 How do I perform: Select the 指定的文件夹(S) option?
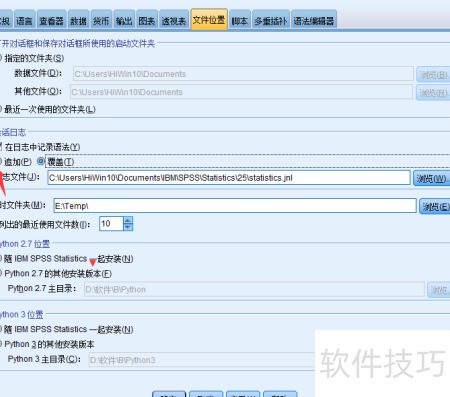coord(32,58)
